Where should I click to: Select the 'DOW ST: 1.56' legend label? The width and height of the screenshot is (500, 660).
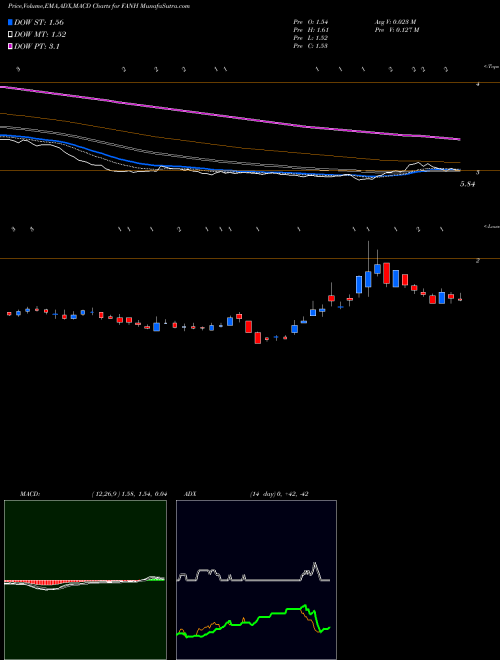(x=39, y=22)
